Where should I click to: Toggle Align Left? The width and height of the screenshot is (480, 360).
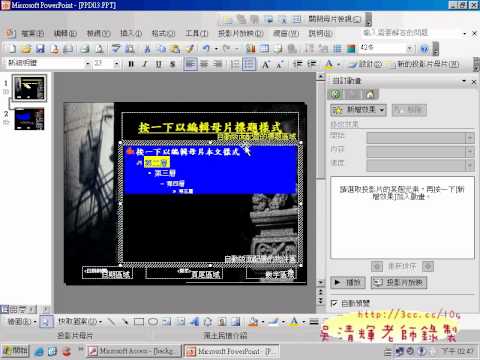click(x=190, y=64)
